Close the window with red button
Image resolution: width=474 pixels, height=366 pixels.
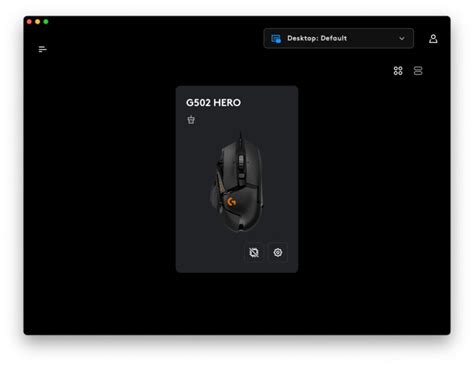(x=29, y=22)
